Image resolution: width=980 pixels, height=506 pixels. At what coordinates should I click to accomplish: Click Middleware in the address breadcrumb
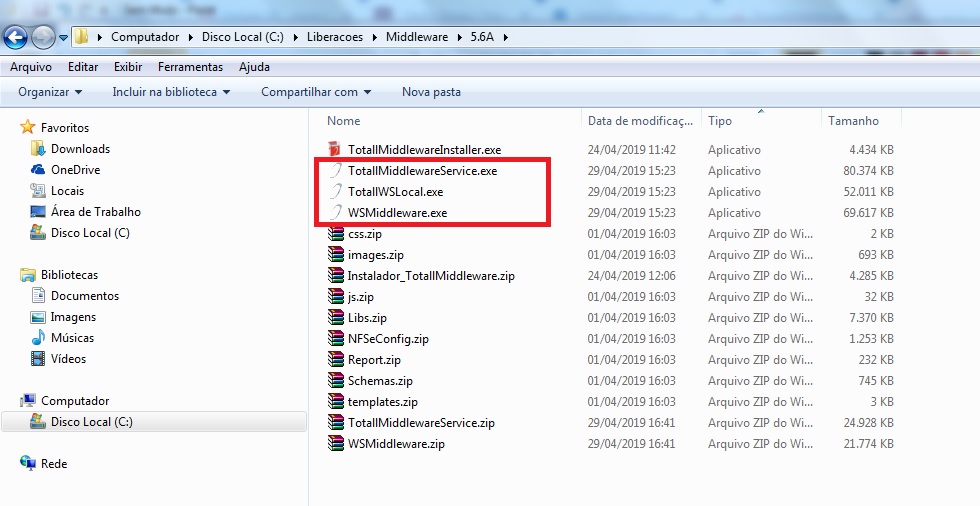click(x=417, y=37)
